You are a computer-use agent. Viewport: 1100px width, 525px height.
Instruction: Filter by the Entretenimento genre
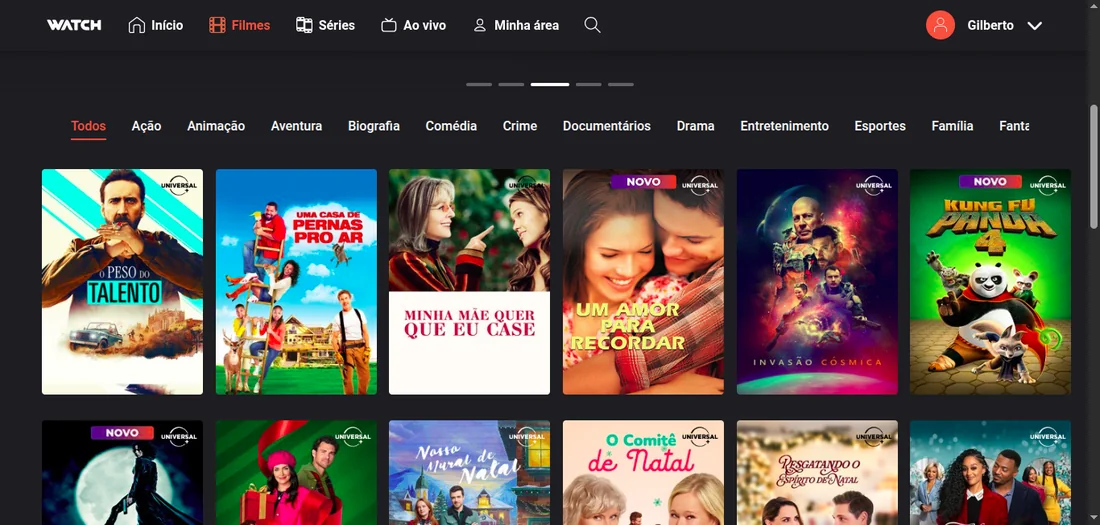pos(784,126)
